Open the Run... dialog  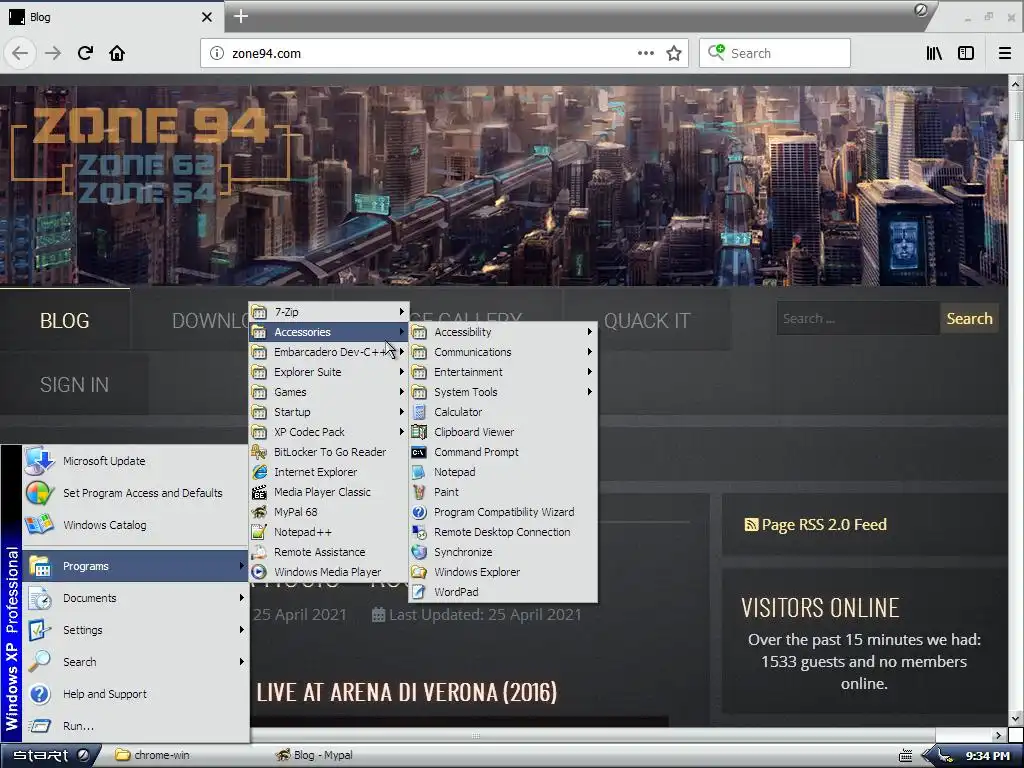[x=136, y=726]
